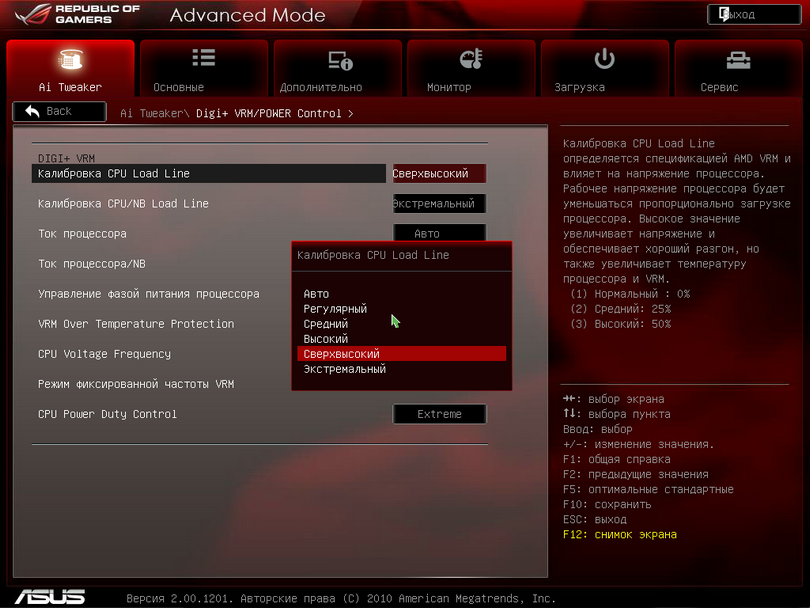Open CPU/NB Load Line Экстремальный dropdown

pos(439,204)
